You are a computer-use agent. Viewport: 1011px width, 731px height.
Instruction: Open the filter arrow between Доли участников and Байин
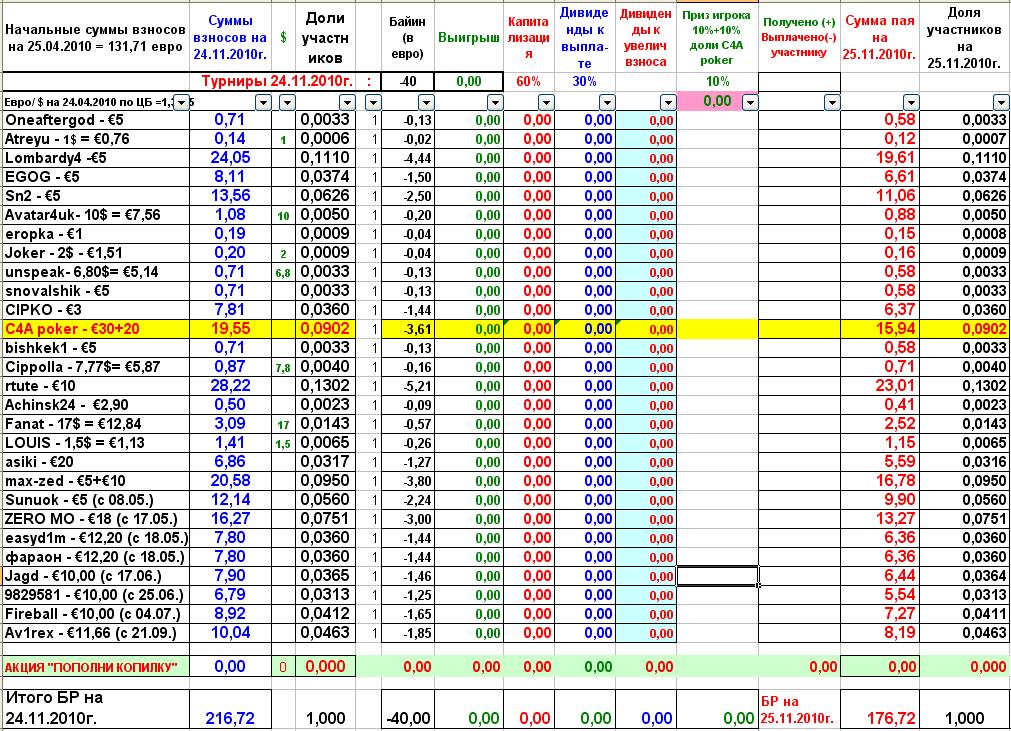[x=373, y=102]
